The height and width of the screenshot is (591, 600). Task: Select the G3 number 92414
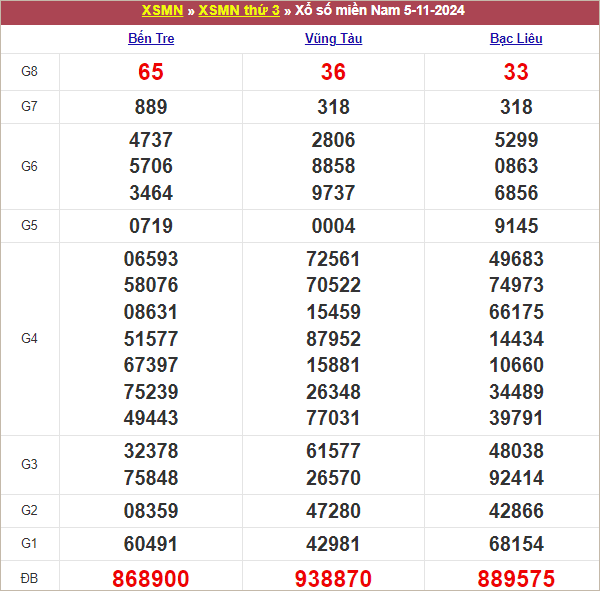tap(516, 478)
